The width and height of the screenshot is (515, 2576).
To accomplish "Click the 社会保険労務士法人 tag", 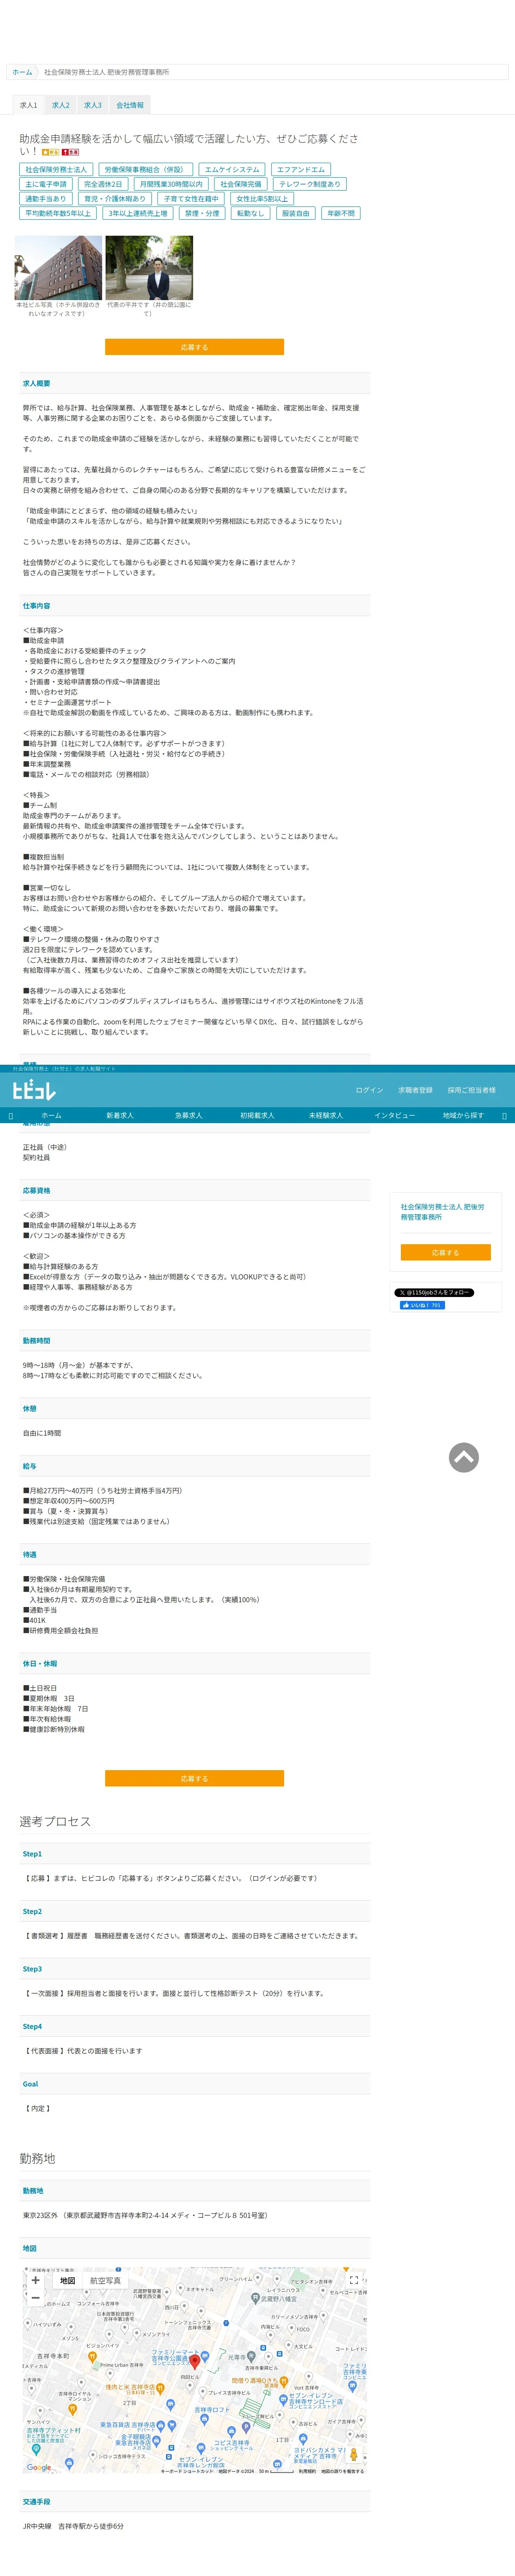I will (x=56, y=170).
